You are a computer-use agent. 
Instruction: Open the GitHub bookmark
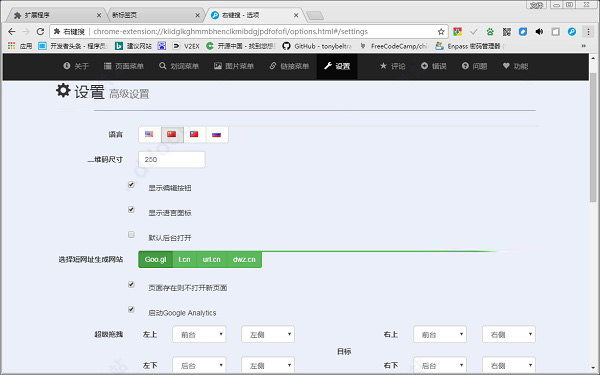click(x=317, y=46)
